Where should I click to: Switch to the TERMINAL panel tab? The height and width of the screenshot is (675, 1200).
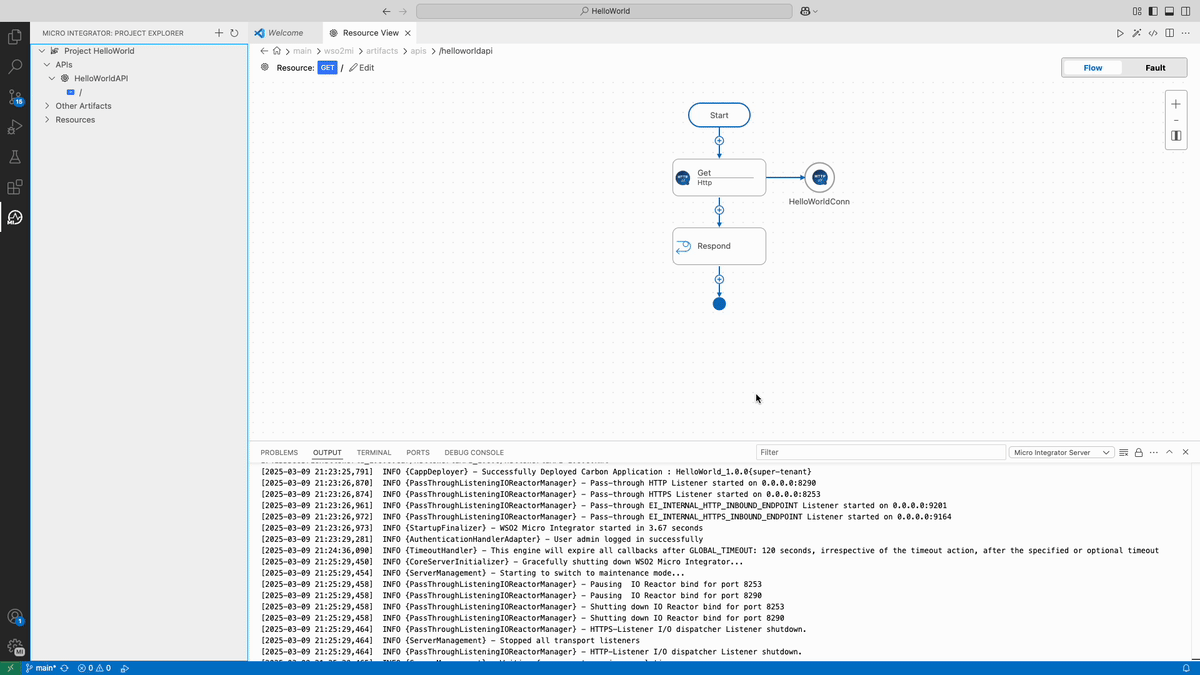point(374,453)
